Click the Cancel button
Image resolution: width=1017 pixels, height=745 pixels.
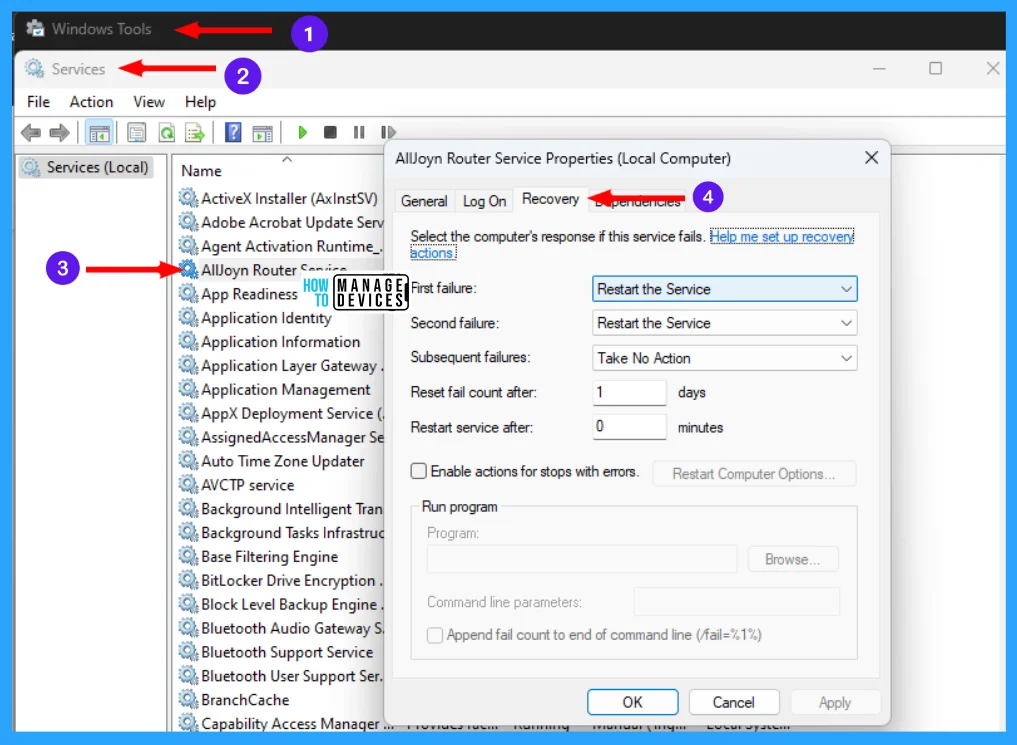(x=734, y=702)
